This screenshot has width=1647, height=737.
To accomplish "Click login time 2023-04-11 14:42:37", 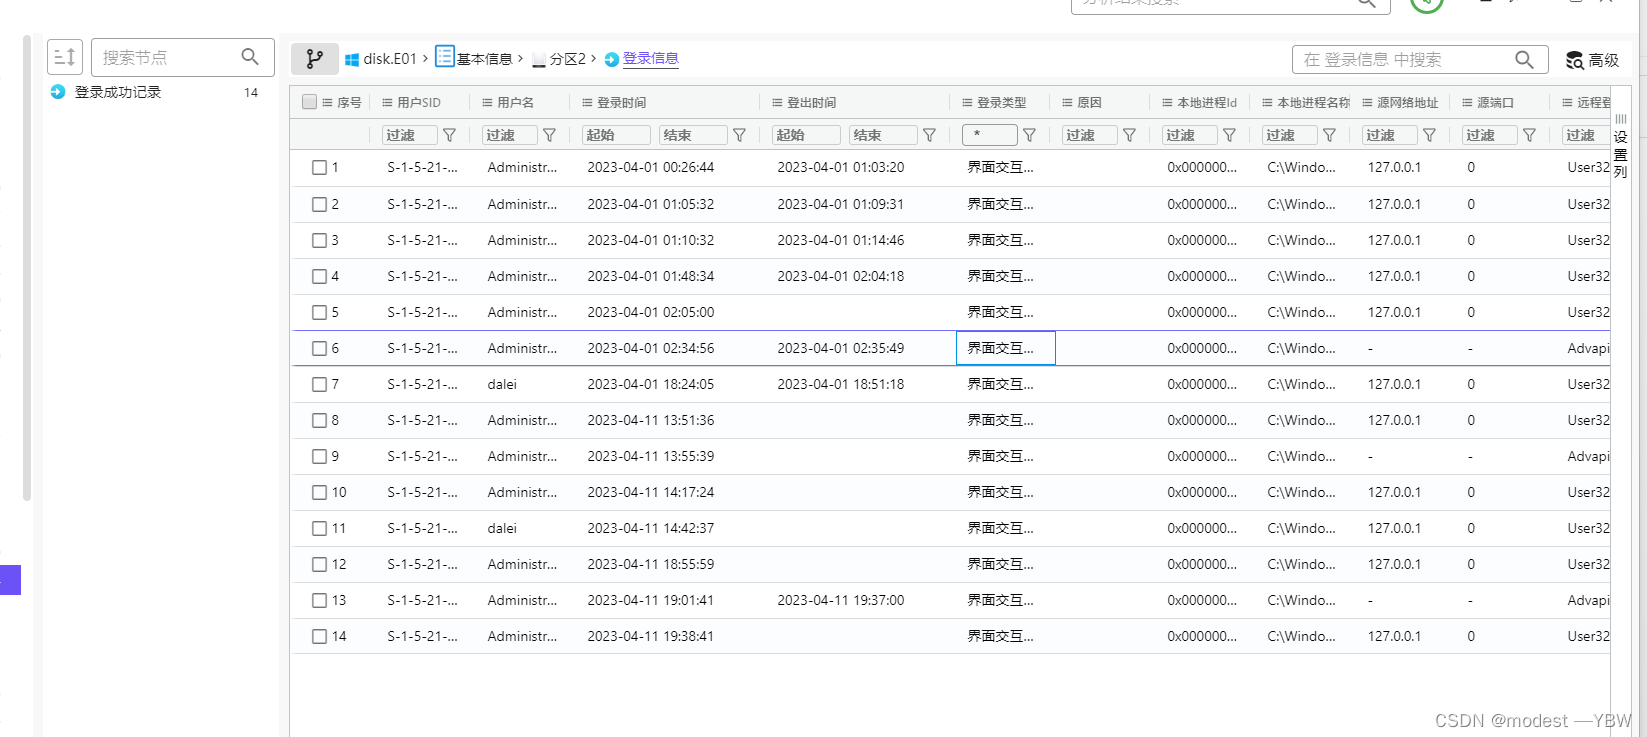I will click(x=651, y=528).
